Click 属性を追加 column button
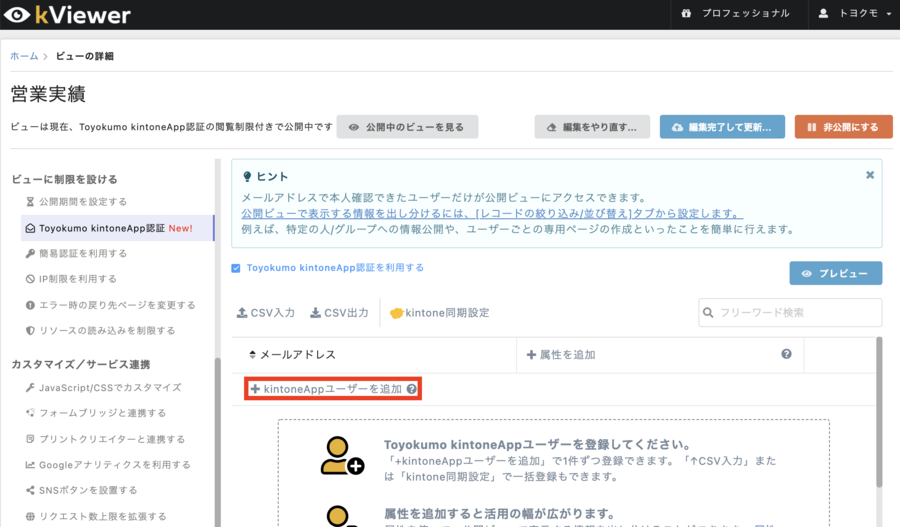Image resolution: width=900 pixels, height=527 pixels. [561, 355]
